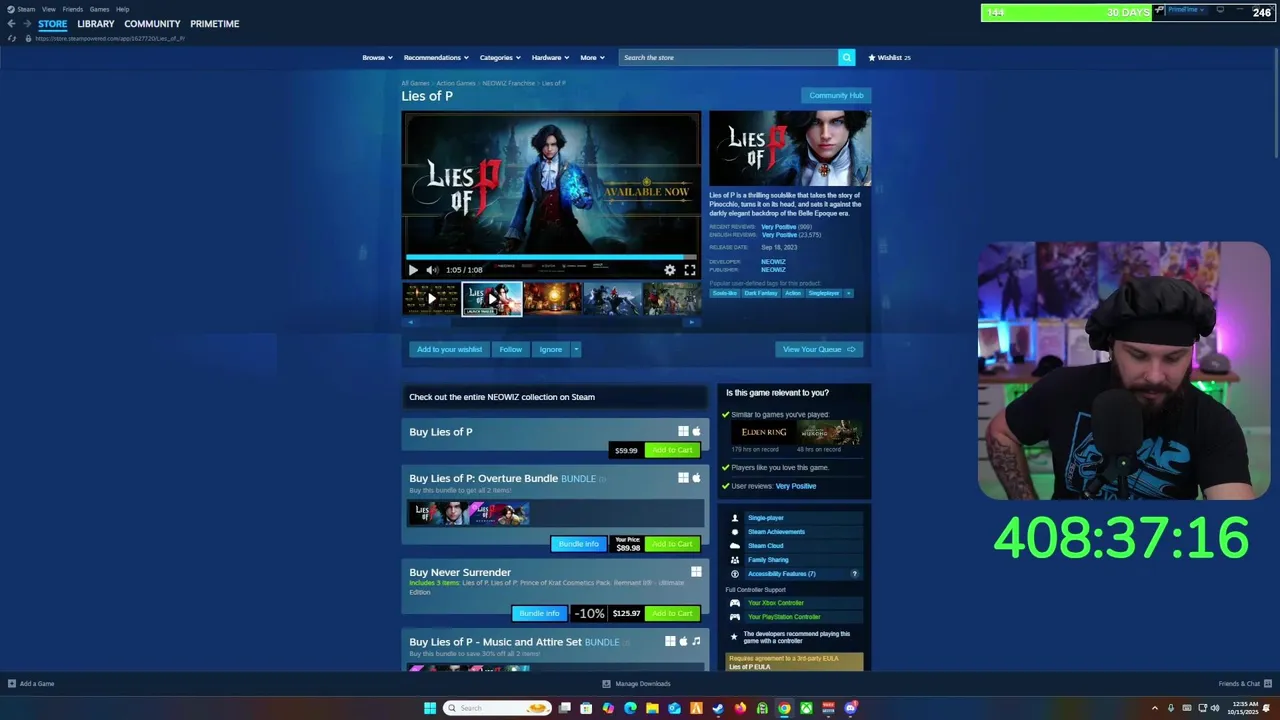Toggle fullscreen on the trailer player

click(x=690, y=270)
